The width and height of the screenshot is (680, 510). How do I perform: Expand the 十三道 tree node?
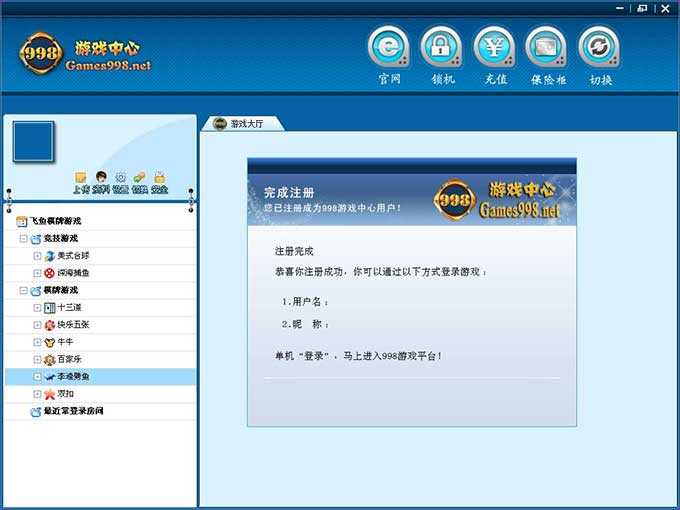coord(37,308)
